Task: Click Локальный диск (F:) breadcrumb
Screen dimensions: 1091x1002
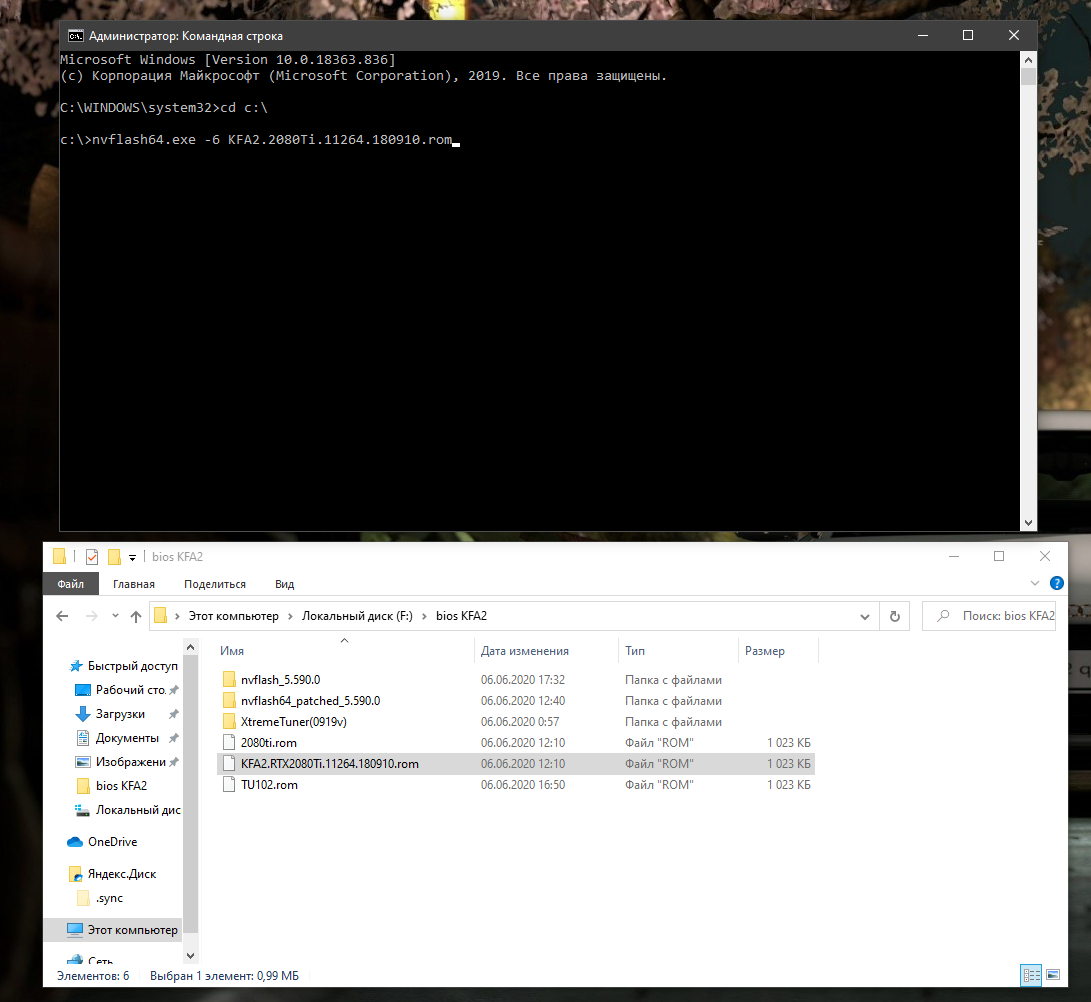Action: click(357, 616)
